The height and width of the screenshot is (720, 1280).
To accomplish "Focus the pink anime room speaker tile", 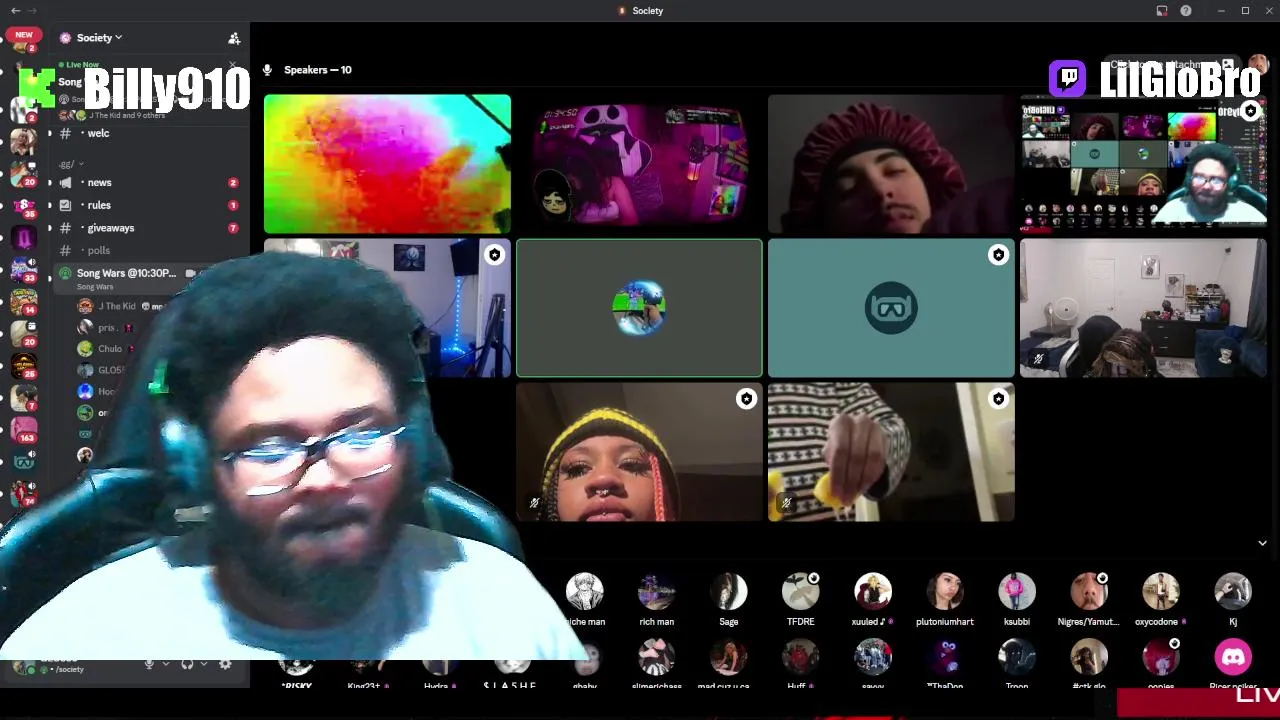I will point(639,164).
